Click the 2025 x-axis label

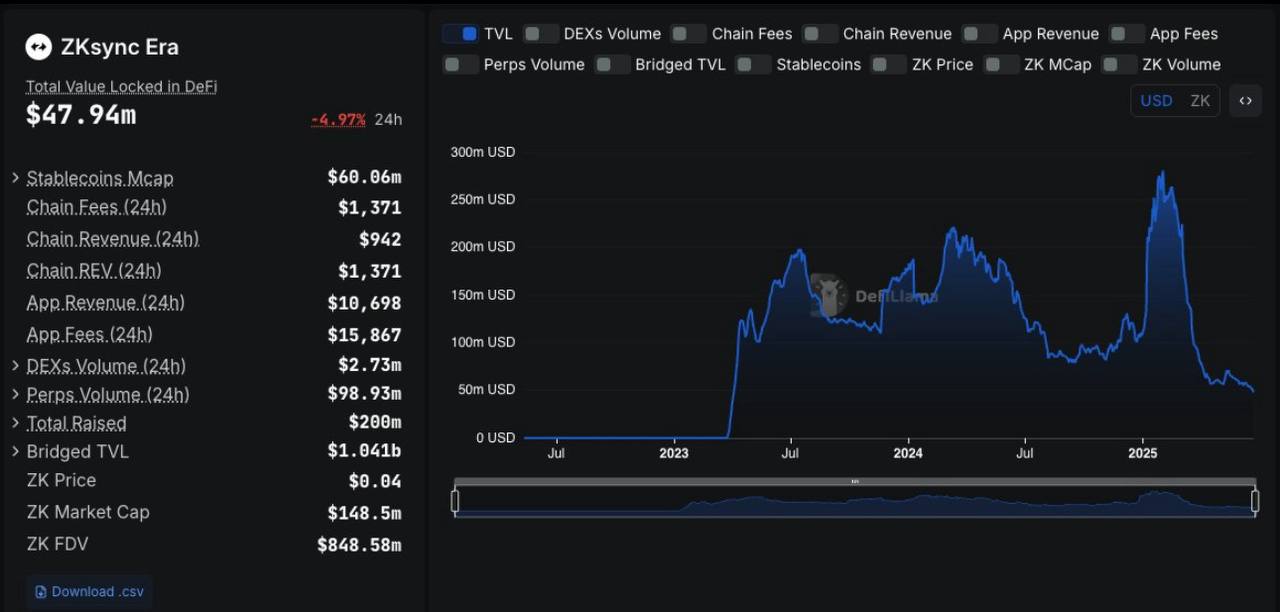click(1142, 454)
